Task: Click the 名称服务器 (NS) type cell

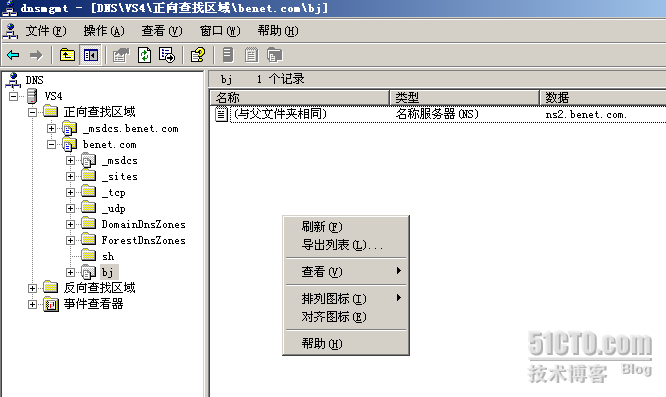Action: [437, 114]
